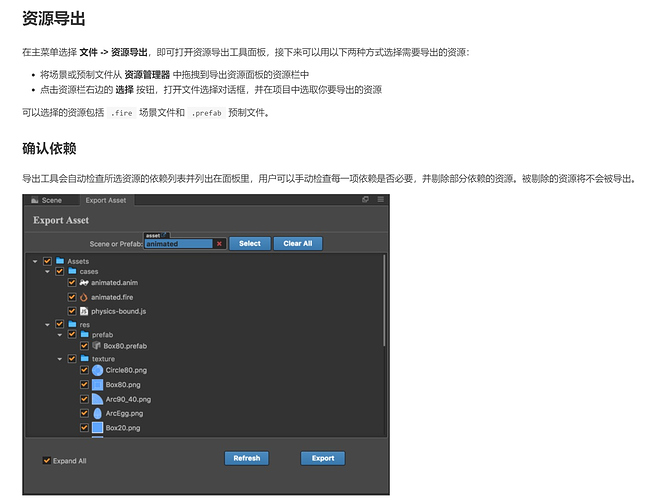Uncheck Box20.png checkbox
655x500 pixels.
tap(84, 427)
